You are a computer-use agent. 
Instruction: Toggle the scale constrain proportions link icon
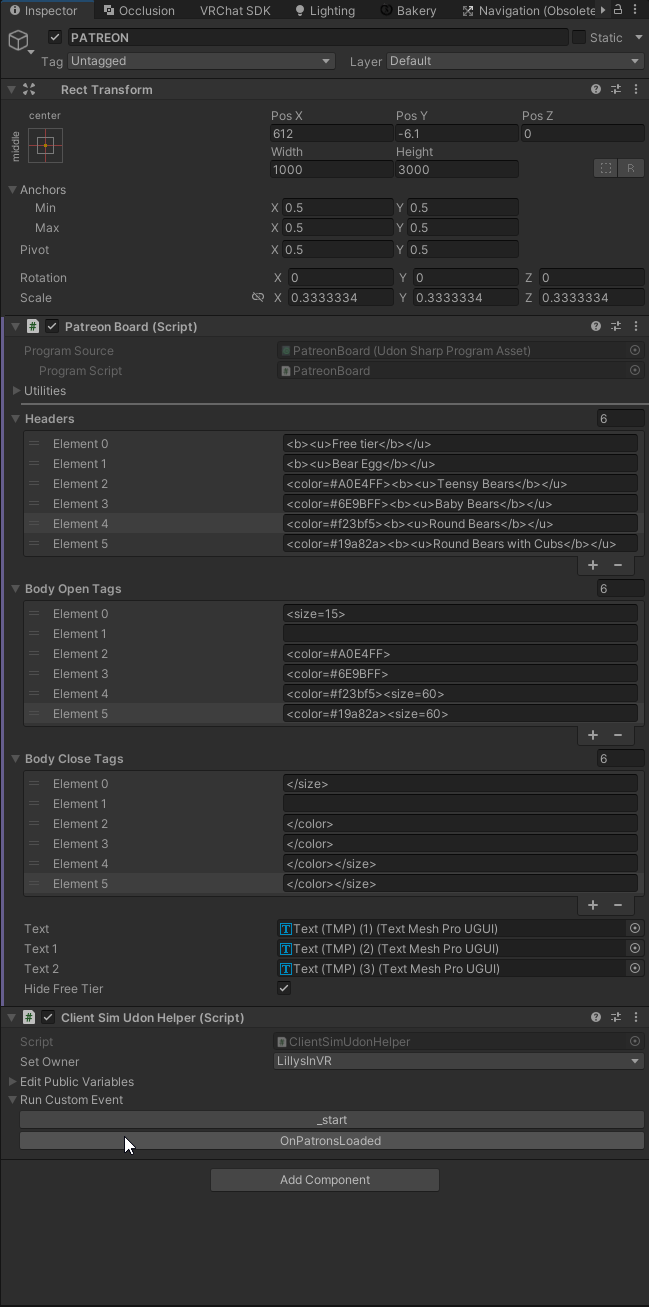[x=258, y=298]
